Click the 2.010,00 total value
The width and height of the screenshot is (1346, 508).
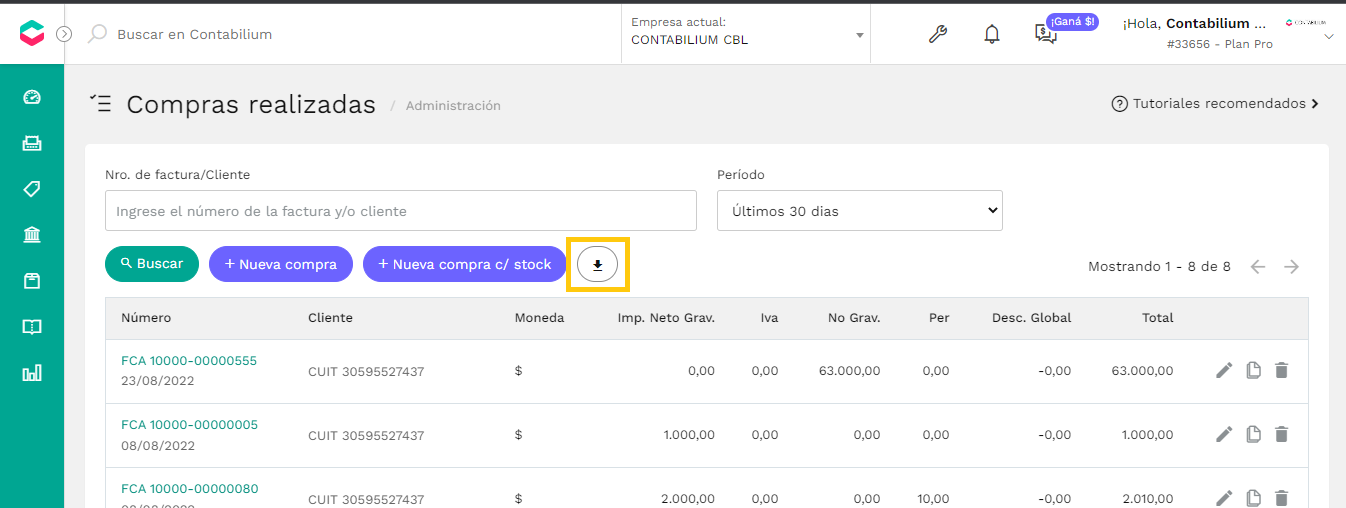pyautogui.click(x=1146, y=499)
